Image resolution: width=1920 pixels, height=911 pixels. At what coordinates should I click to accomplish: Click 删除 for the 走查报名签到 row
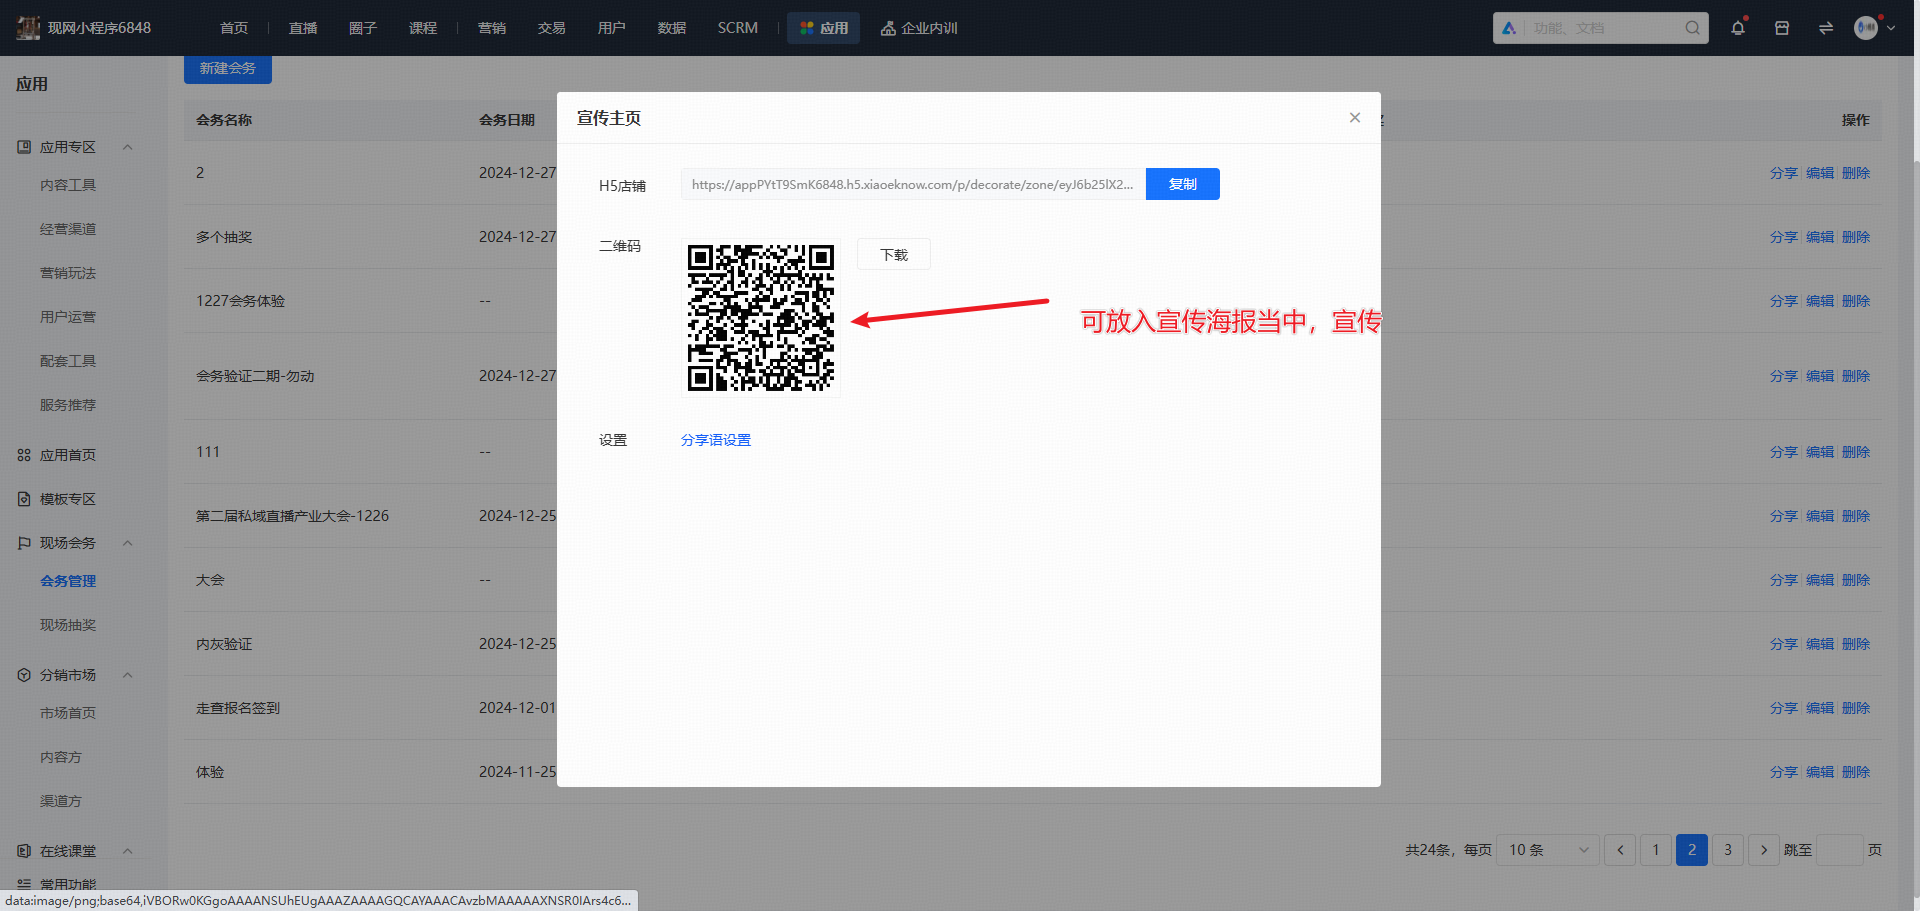pyautogui.click(x=1856, y=708)
